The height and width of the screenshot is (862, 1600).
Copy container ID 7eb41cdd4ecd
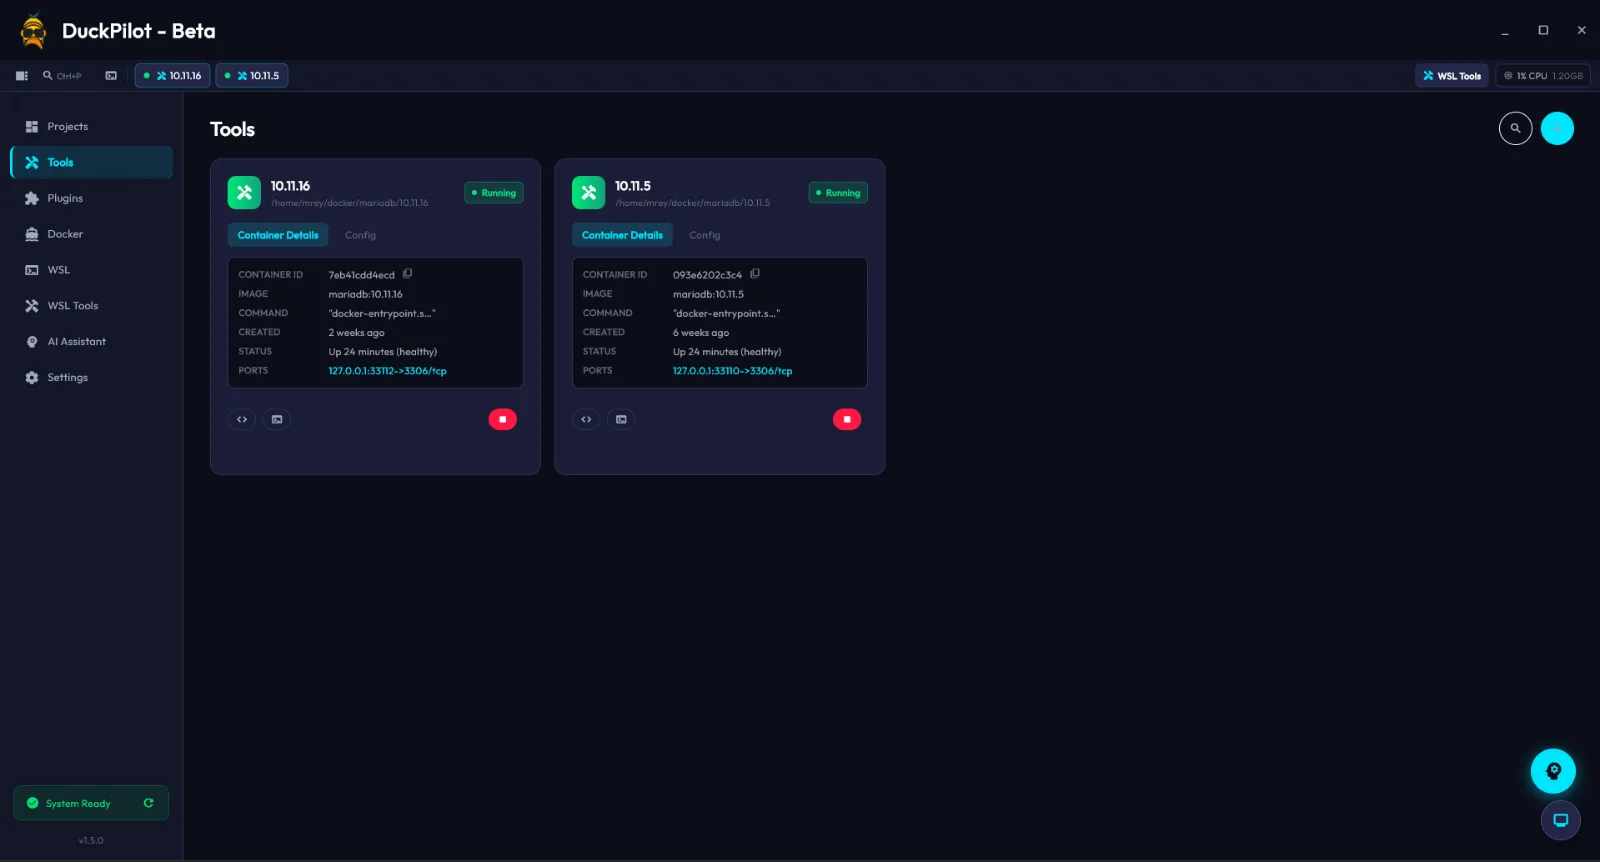(408, 274)
